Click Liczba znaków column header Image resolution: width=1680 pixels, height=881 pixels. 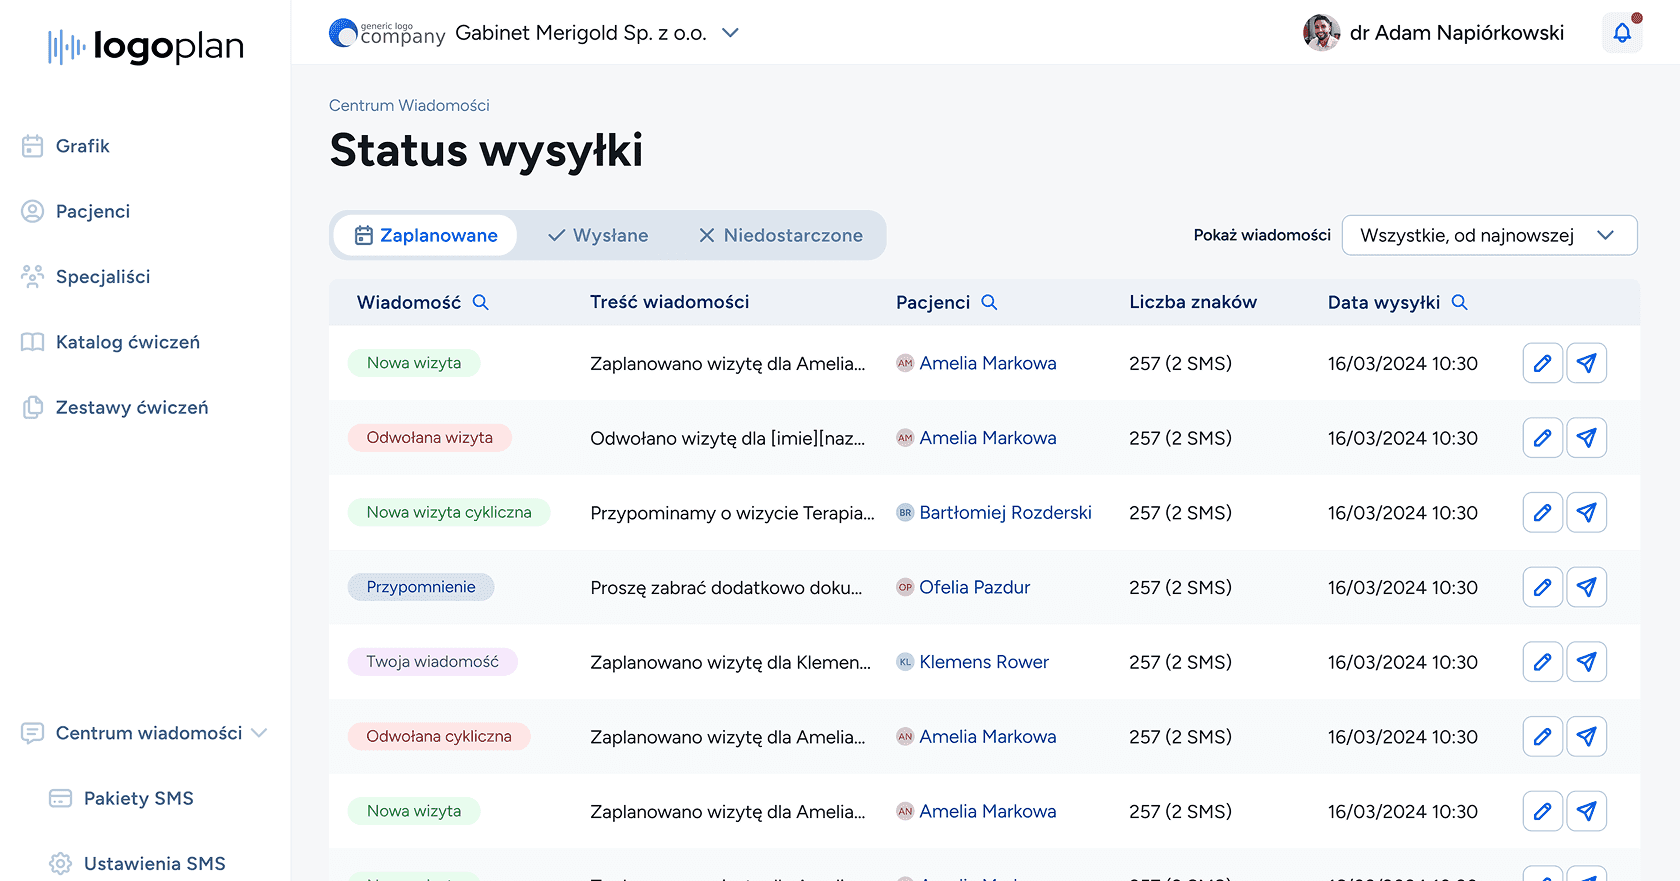1193,302
